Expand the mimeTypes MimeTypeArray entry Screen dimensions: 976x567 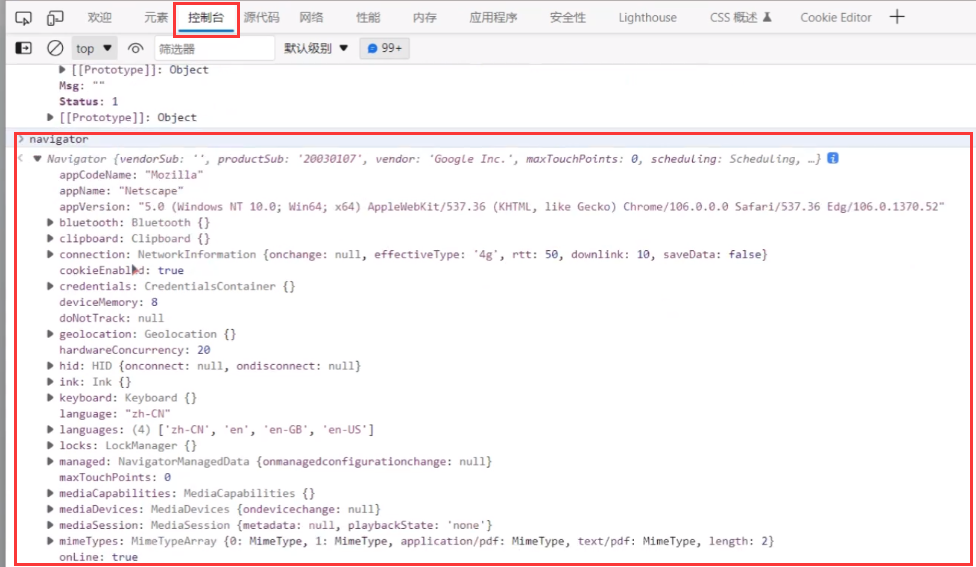pyautogui.click(x=51, y=541)
